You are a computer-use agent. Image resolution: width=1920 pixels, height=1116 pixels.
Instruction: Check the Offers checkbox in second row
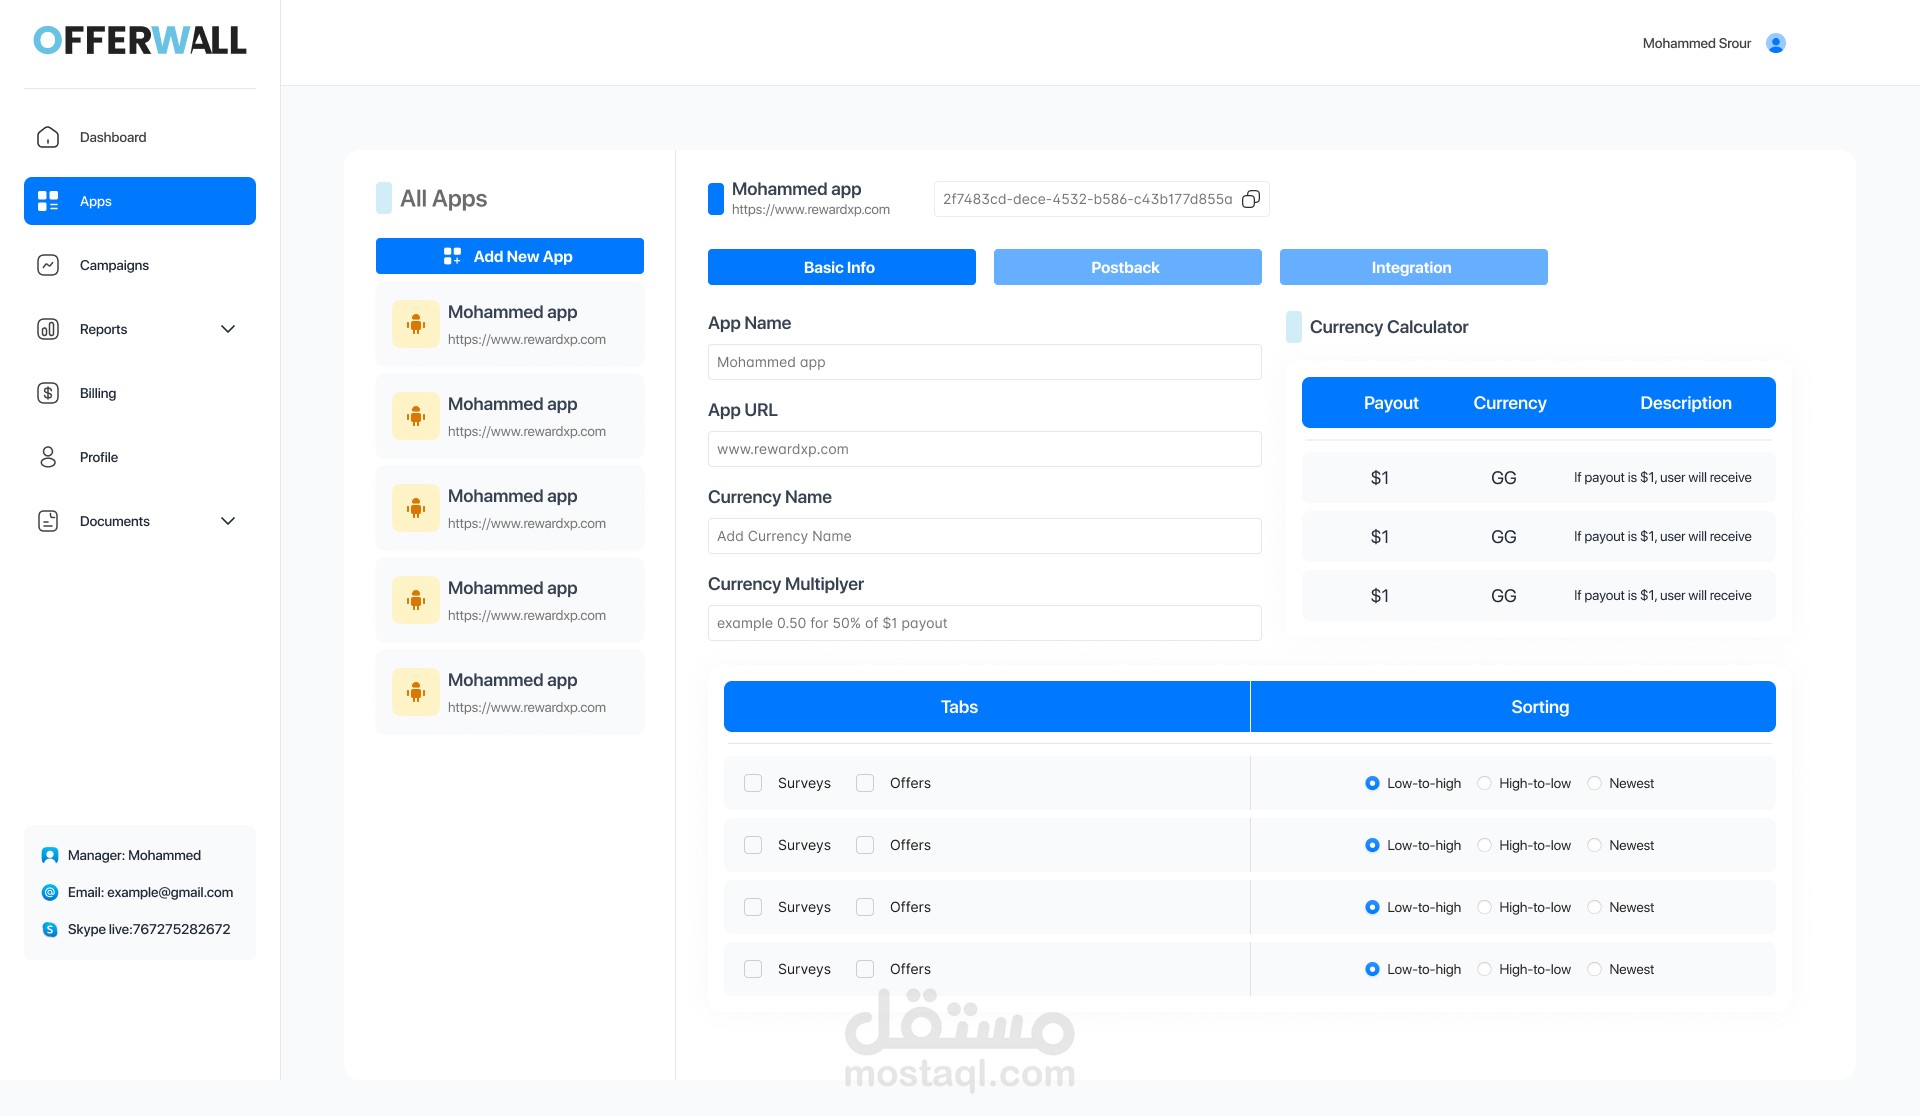pyautogui.click(x=865, y=845)
